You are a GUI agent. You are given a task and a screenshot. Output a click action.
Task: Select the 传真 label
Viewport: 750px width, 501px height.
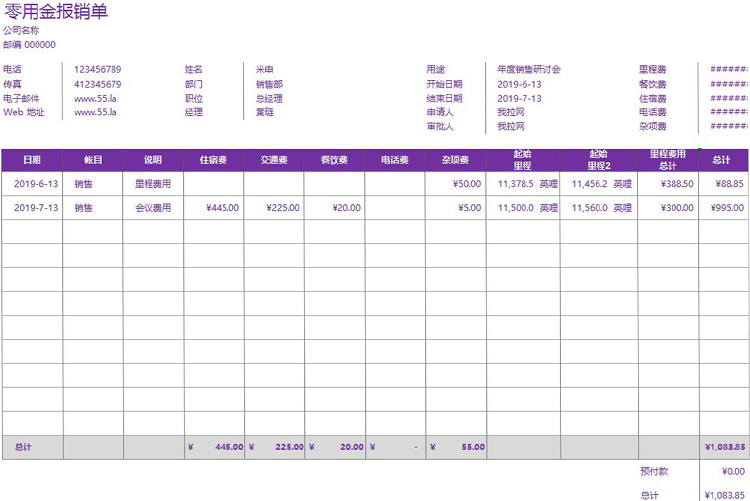(x=12, y=84)
